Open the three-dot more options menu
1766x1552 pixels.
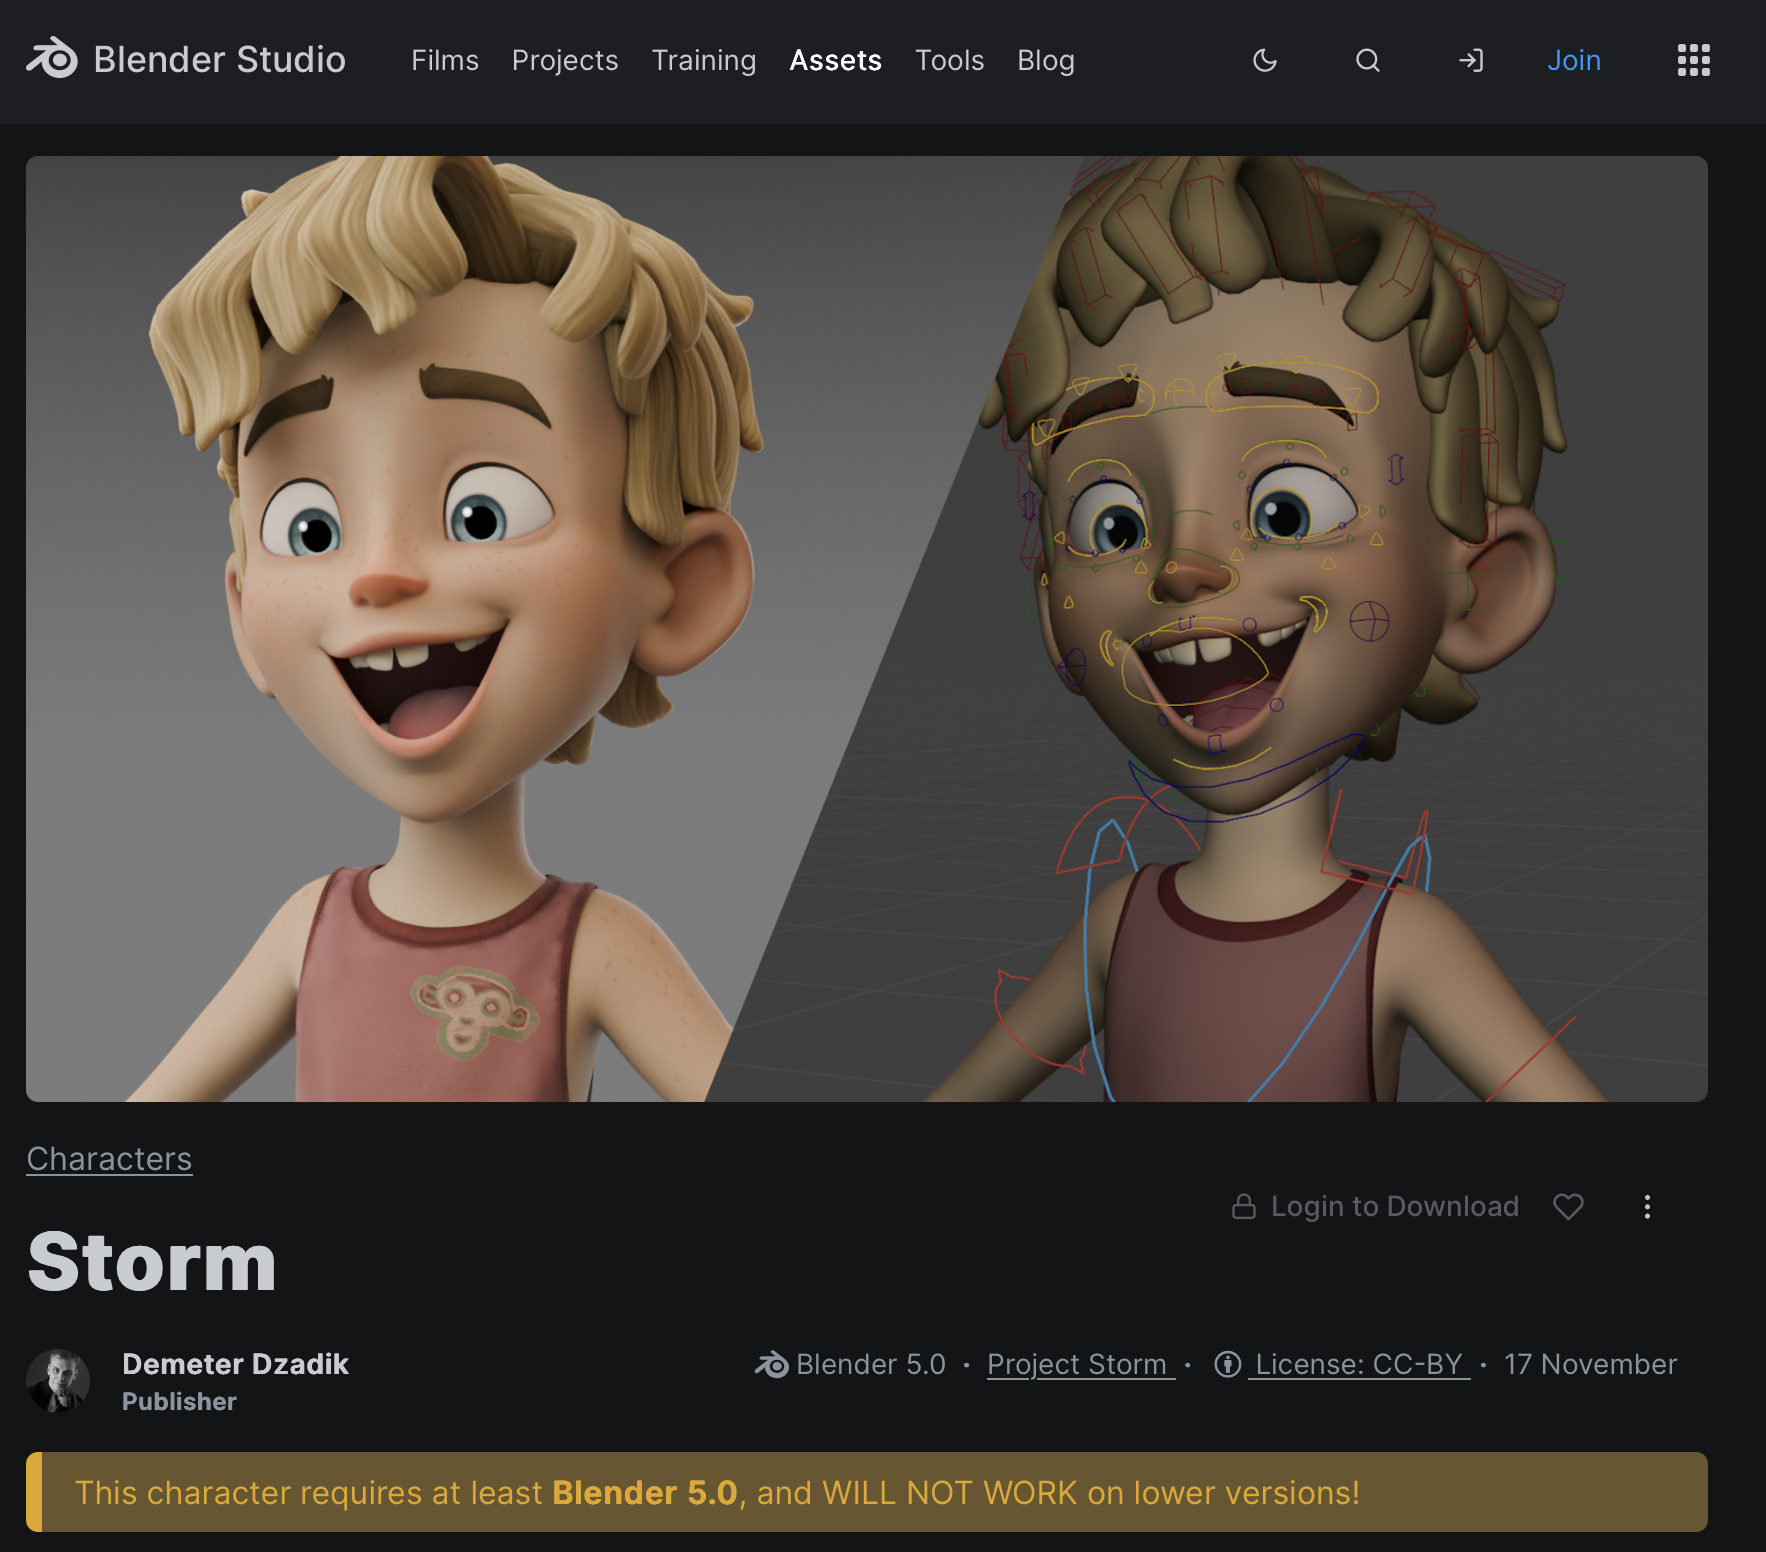coord(1647,1207)
